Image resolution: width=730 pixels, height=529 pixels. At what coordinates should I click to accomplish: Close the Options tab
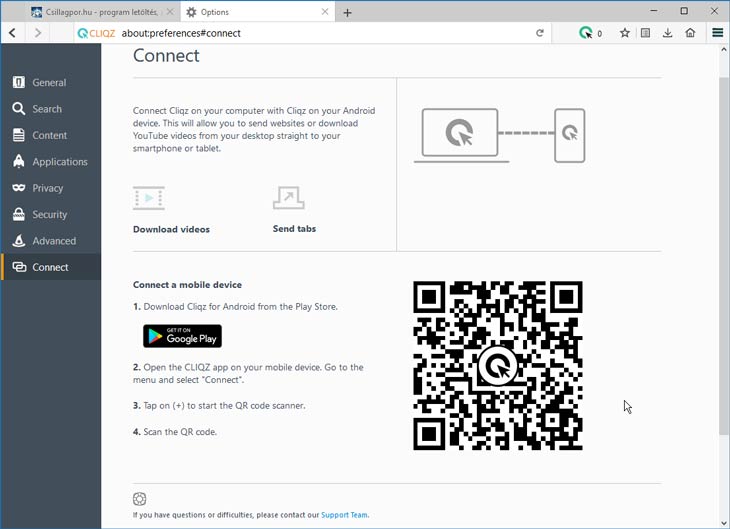pyautogui.click(x=325, y=12)
